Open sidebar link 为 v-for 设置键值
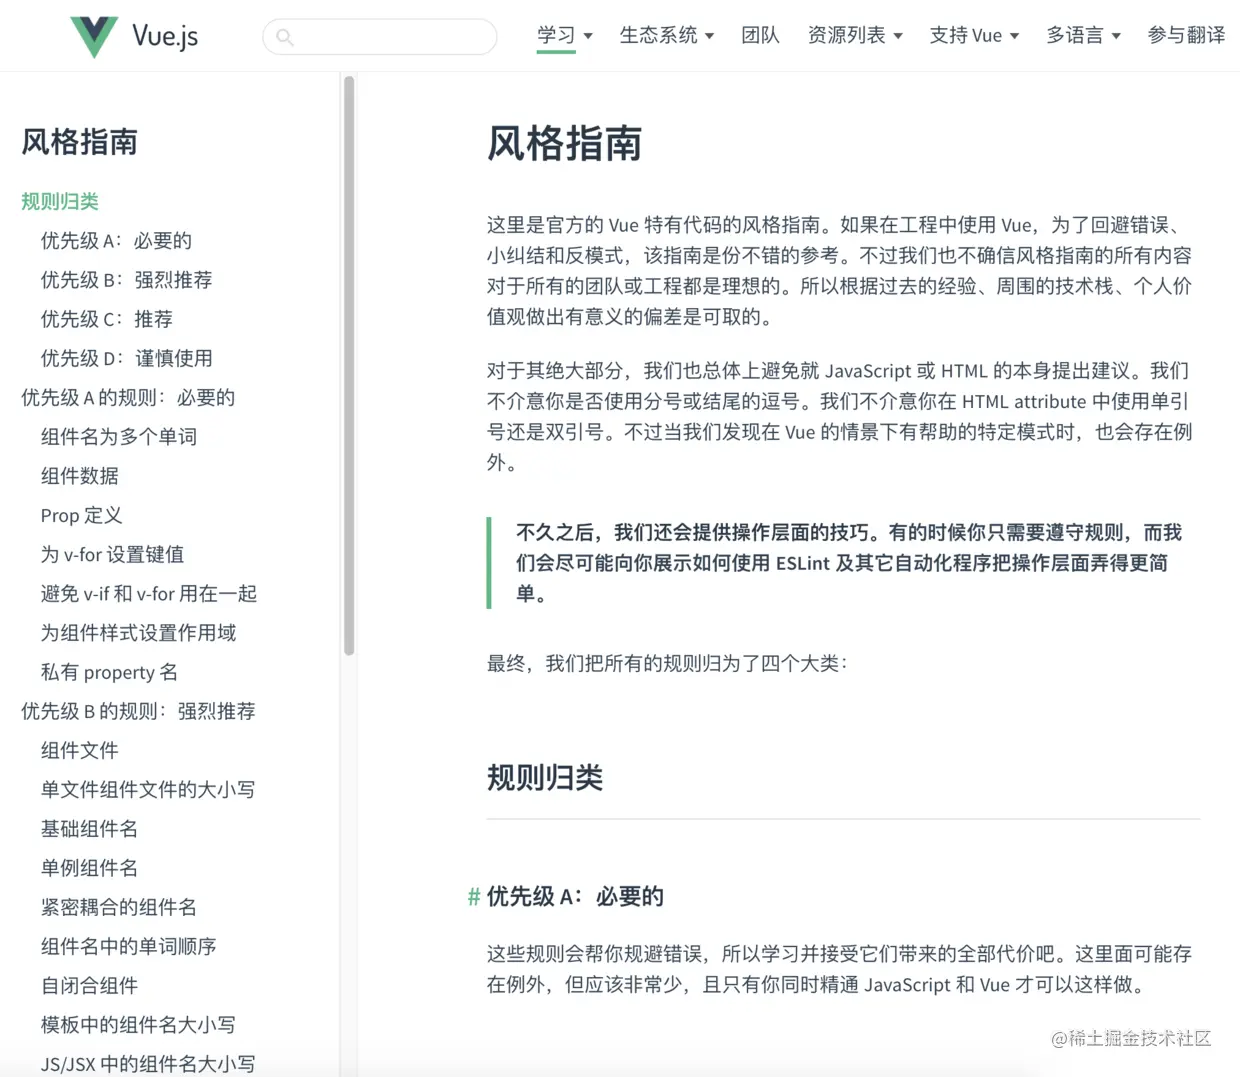This screenshot has height=1077, width=1240. pyautogui.click(x=112, y=554)
